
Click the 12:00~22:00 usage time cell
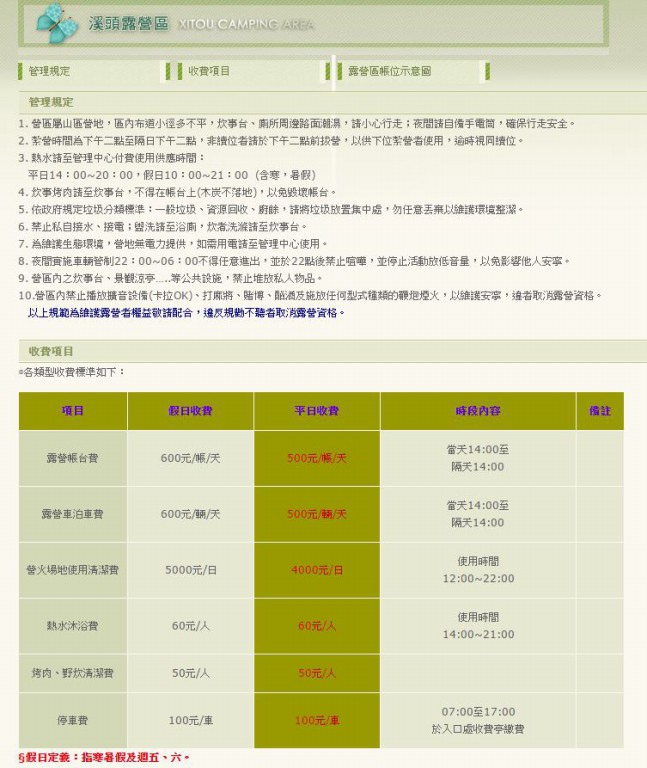pos(478,570)
